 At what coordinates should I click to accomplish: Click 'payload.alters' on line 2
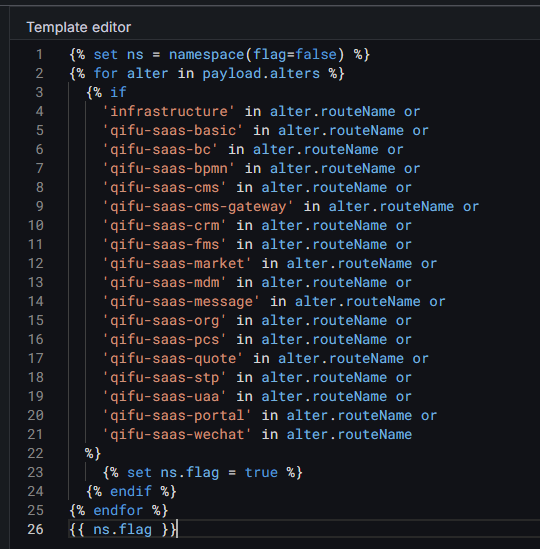pyautogui.click(x=261, y=74)
